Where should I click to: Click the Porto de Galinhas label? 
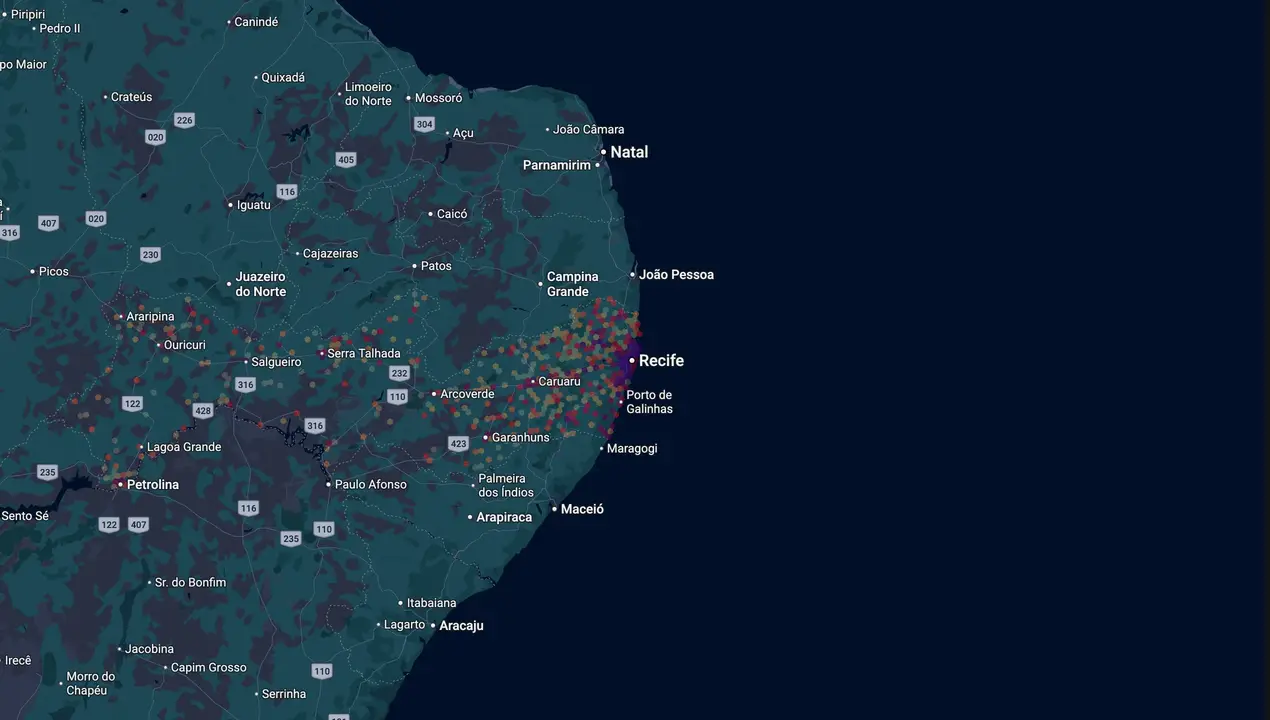tap(650, 402)
